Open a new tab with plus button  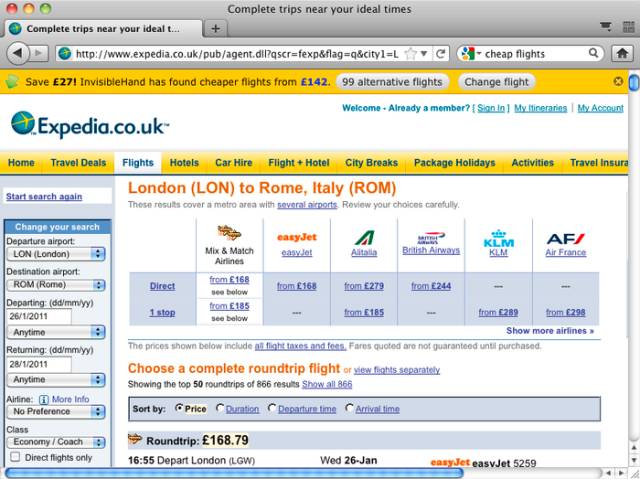[216, 29]
